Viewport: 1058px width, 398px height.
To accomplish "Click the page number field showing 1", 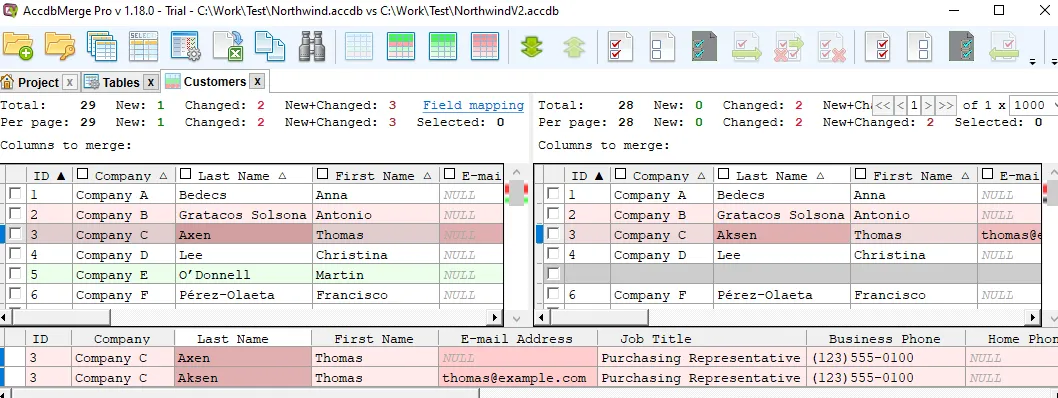I will click(x=914, y=105).
